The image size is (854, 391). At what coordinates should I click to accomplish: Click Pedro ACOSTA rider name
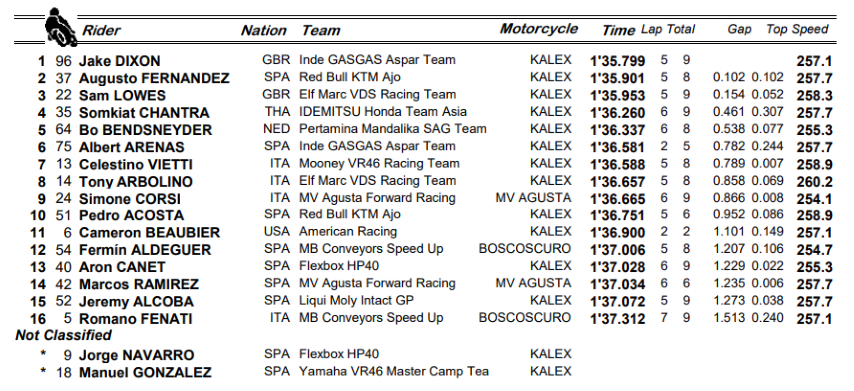coord(131,216)
